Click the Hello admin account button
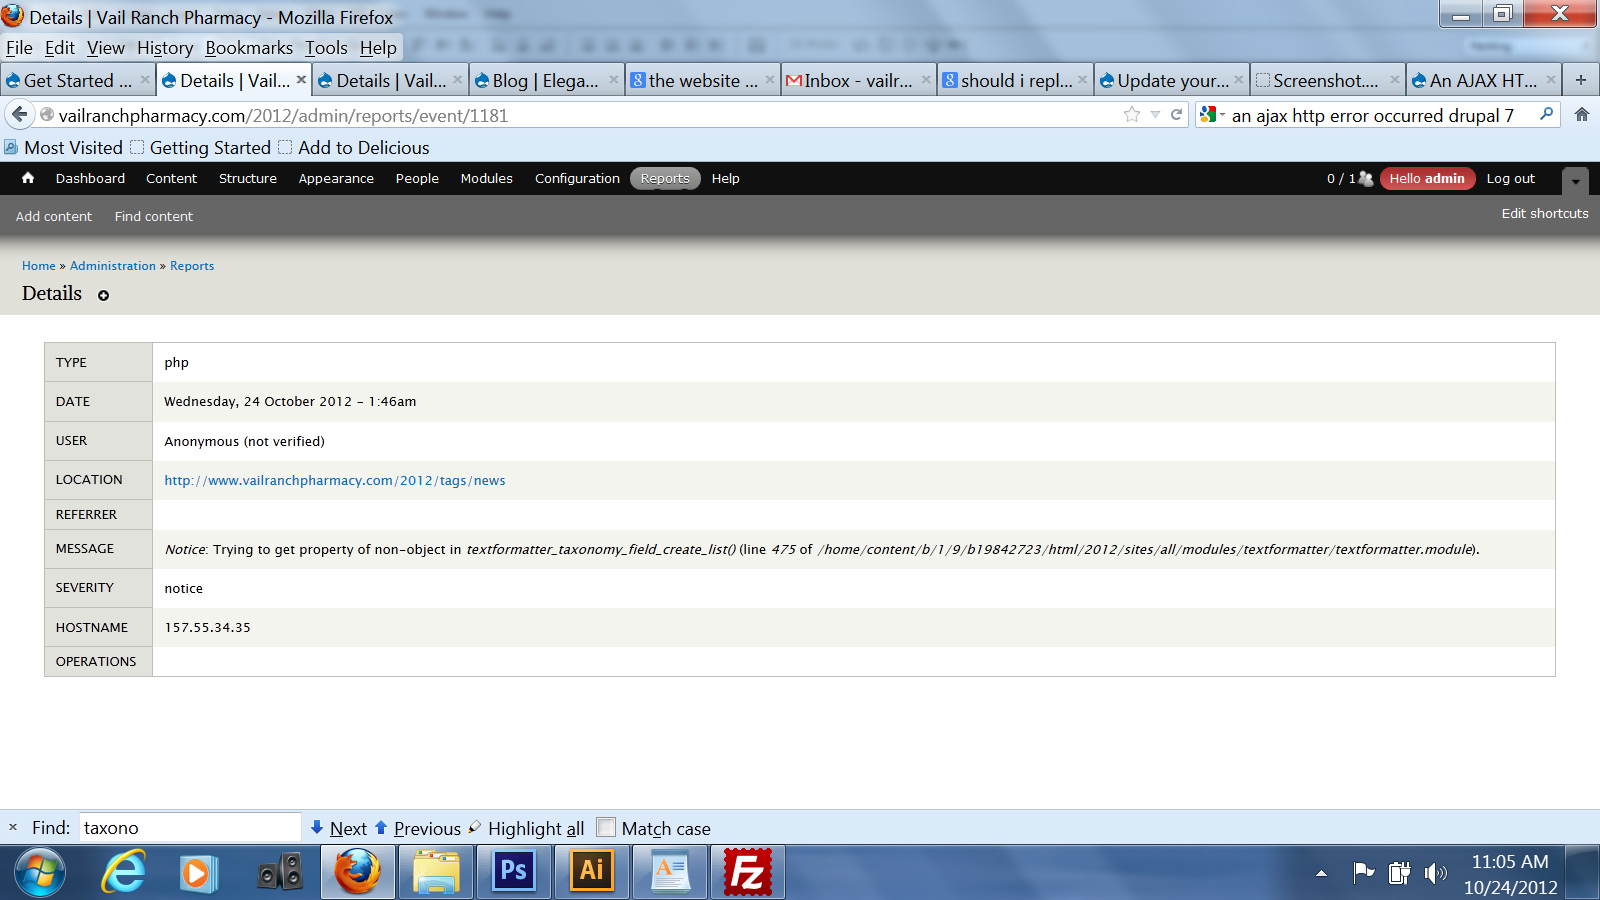 [x=1427, y=178]
